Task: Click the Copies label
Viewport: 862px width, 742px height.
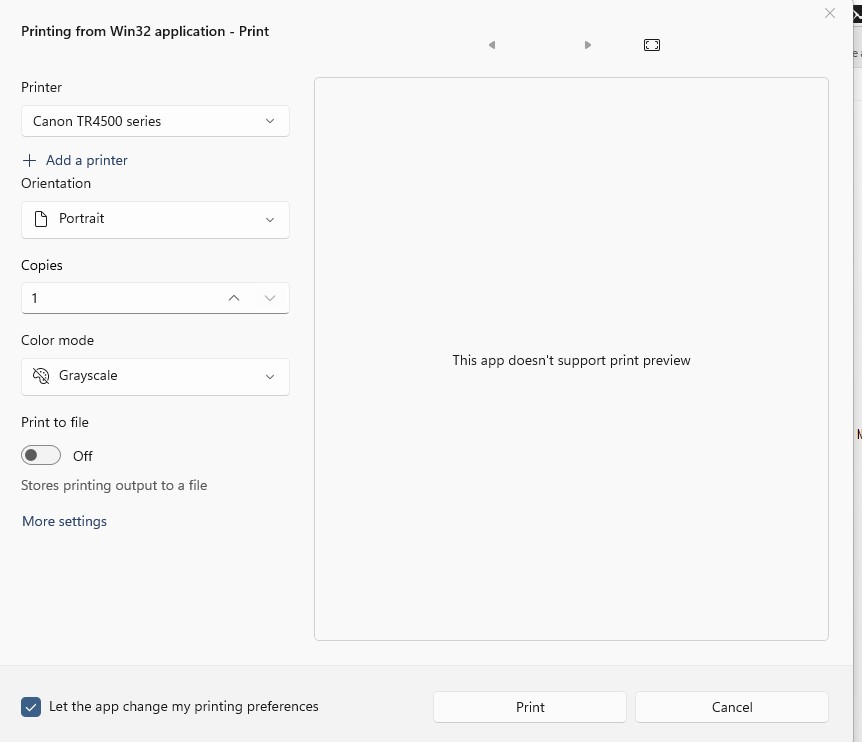Action: 42,265
